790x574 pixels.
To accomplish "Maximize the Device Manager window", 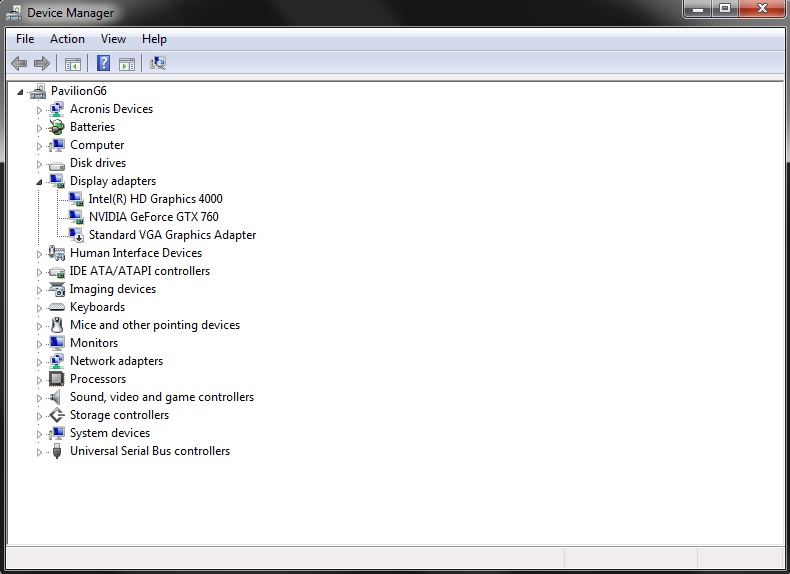I will coord(725,9).
